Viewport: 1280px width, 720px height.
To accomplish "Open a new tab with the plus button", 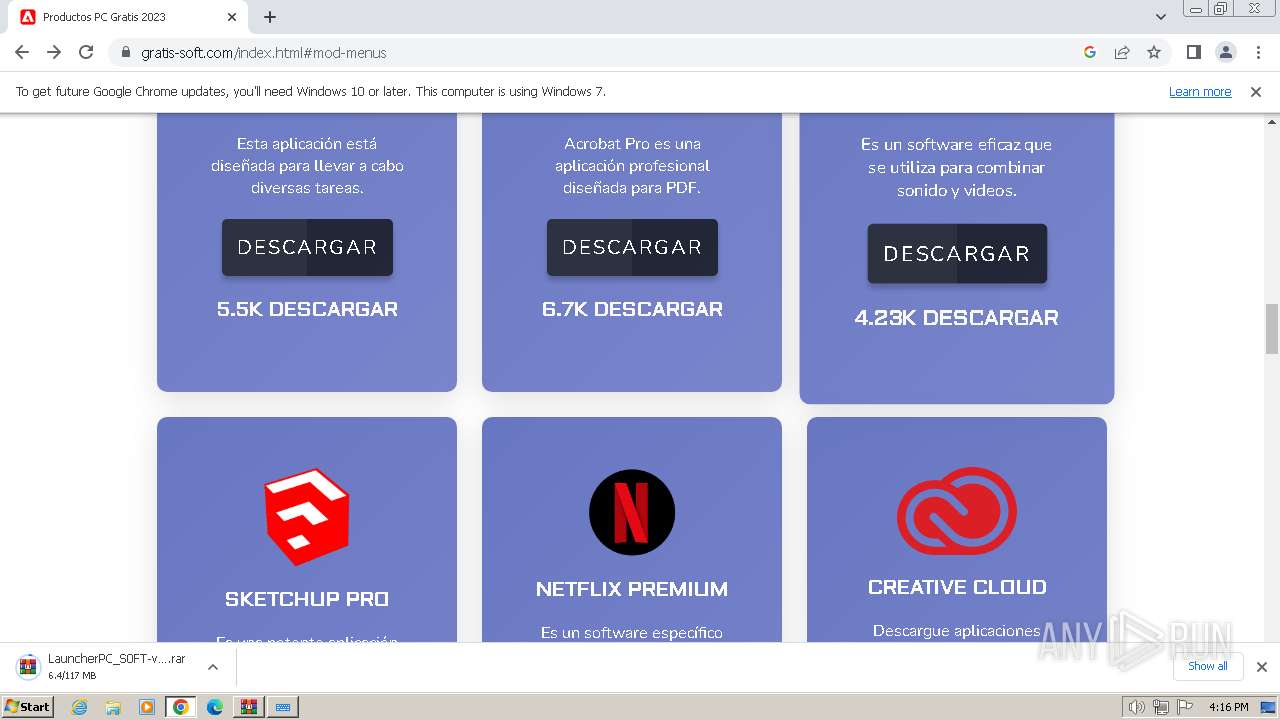I will pyautogui.click(x=270, y=17).
